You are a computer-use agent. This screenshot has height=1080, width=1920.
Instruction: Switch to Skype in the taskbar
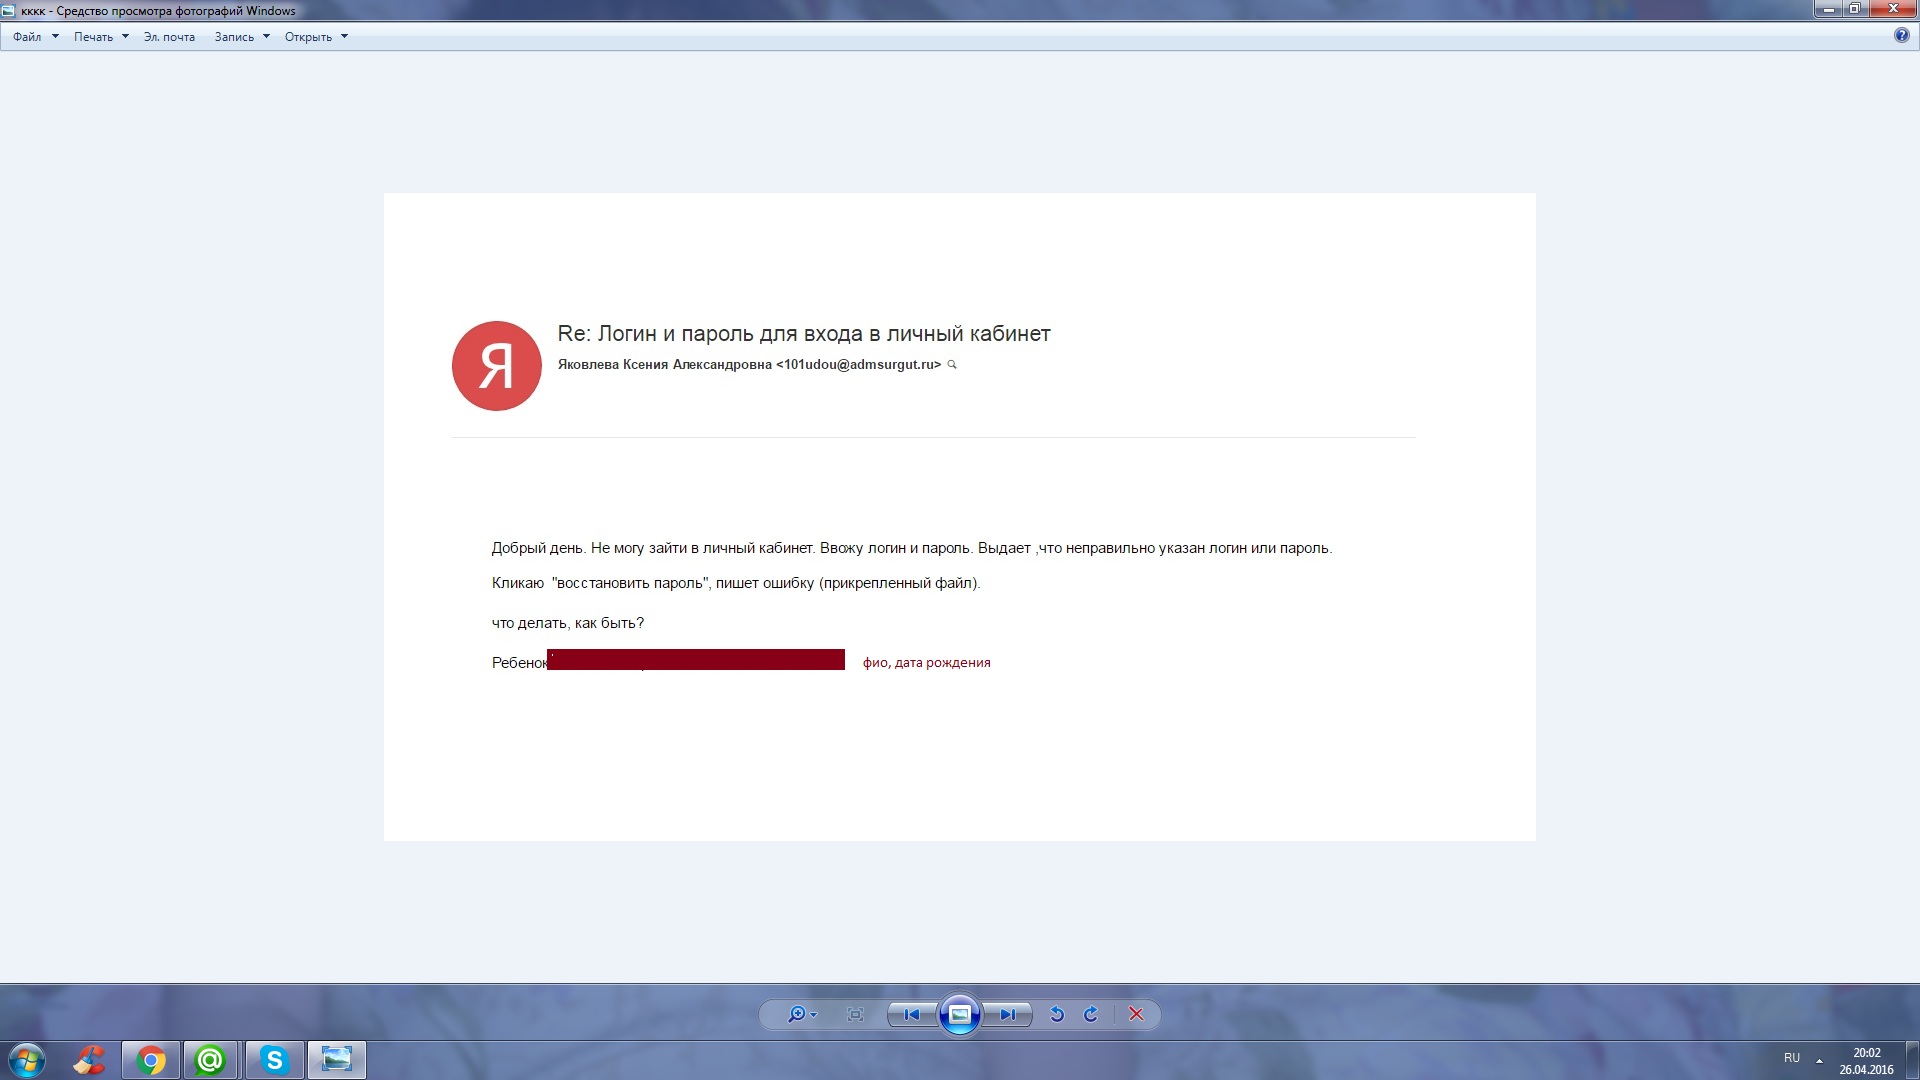(x=274, y=1060)
